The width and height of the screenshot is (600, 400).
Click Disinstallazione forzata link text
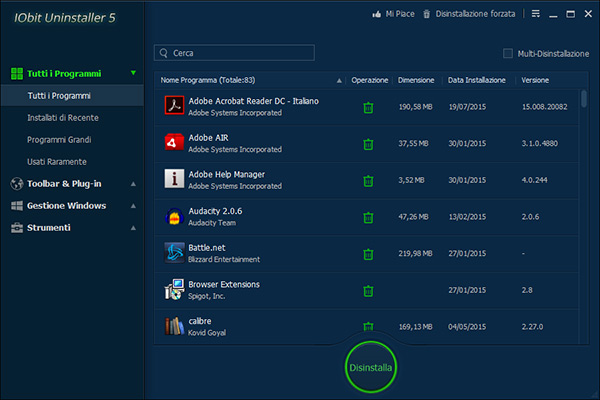tap(475, 14)
